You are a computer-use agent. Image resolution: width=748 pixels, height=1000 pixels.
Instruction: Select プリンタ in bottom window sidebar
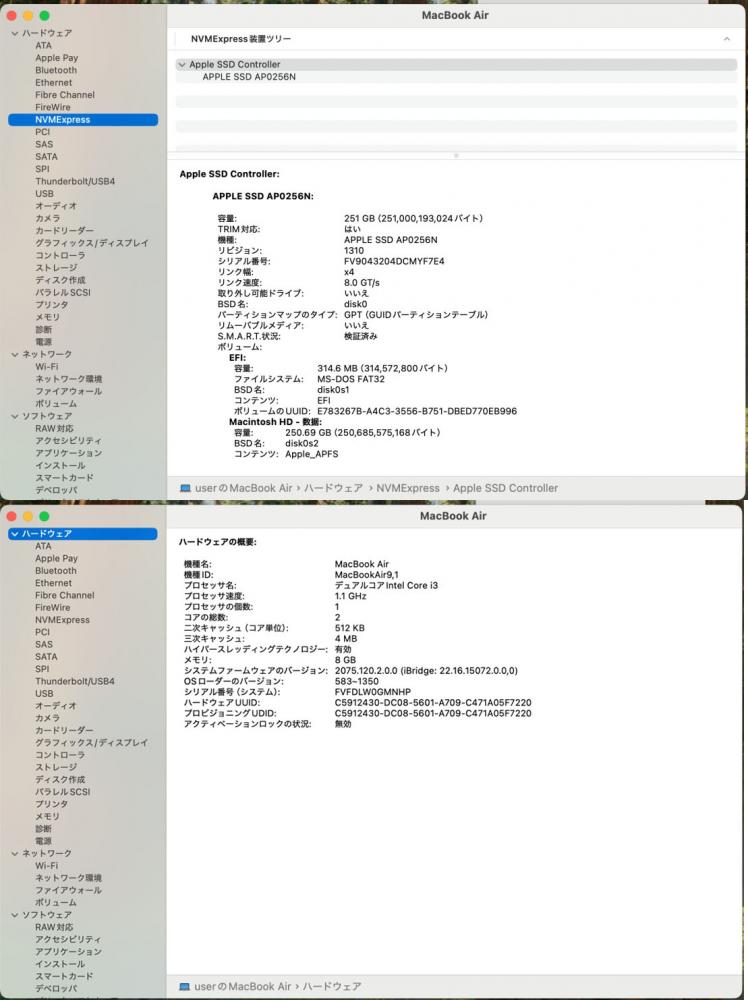coord(52,804)
